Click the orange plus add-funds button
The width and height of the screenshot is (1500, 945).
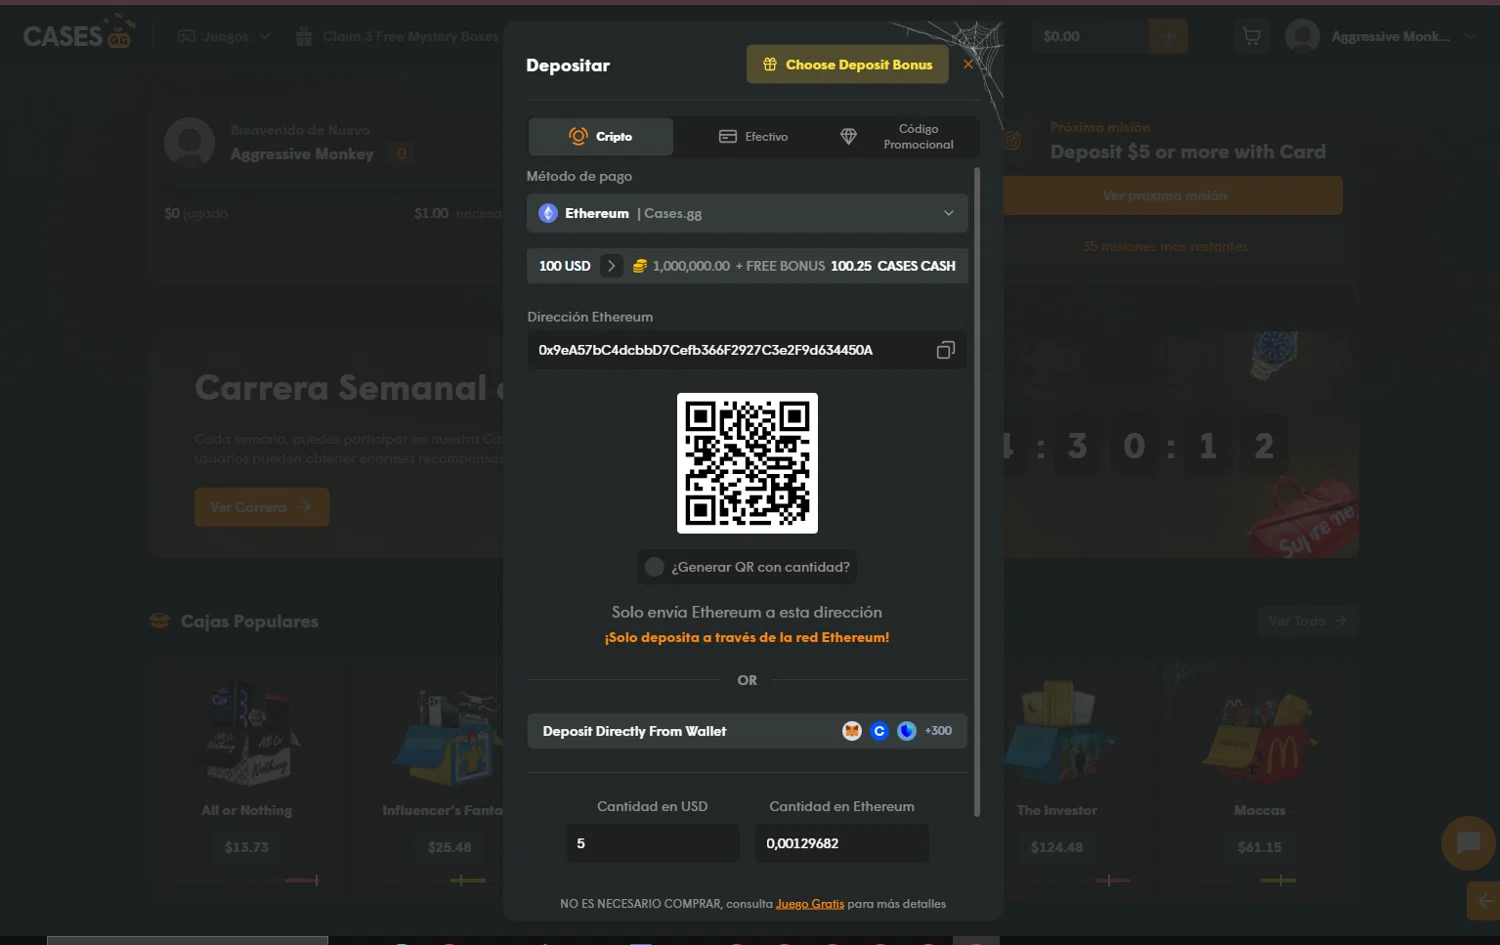(x=1168, y=36)
